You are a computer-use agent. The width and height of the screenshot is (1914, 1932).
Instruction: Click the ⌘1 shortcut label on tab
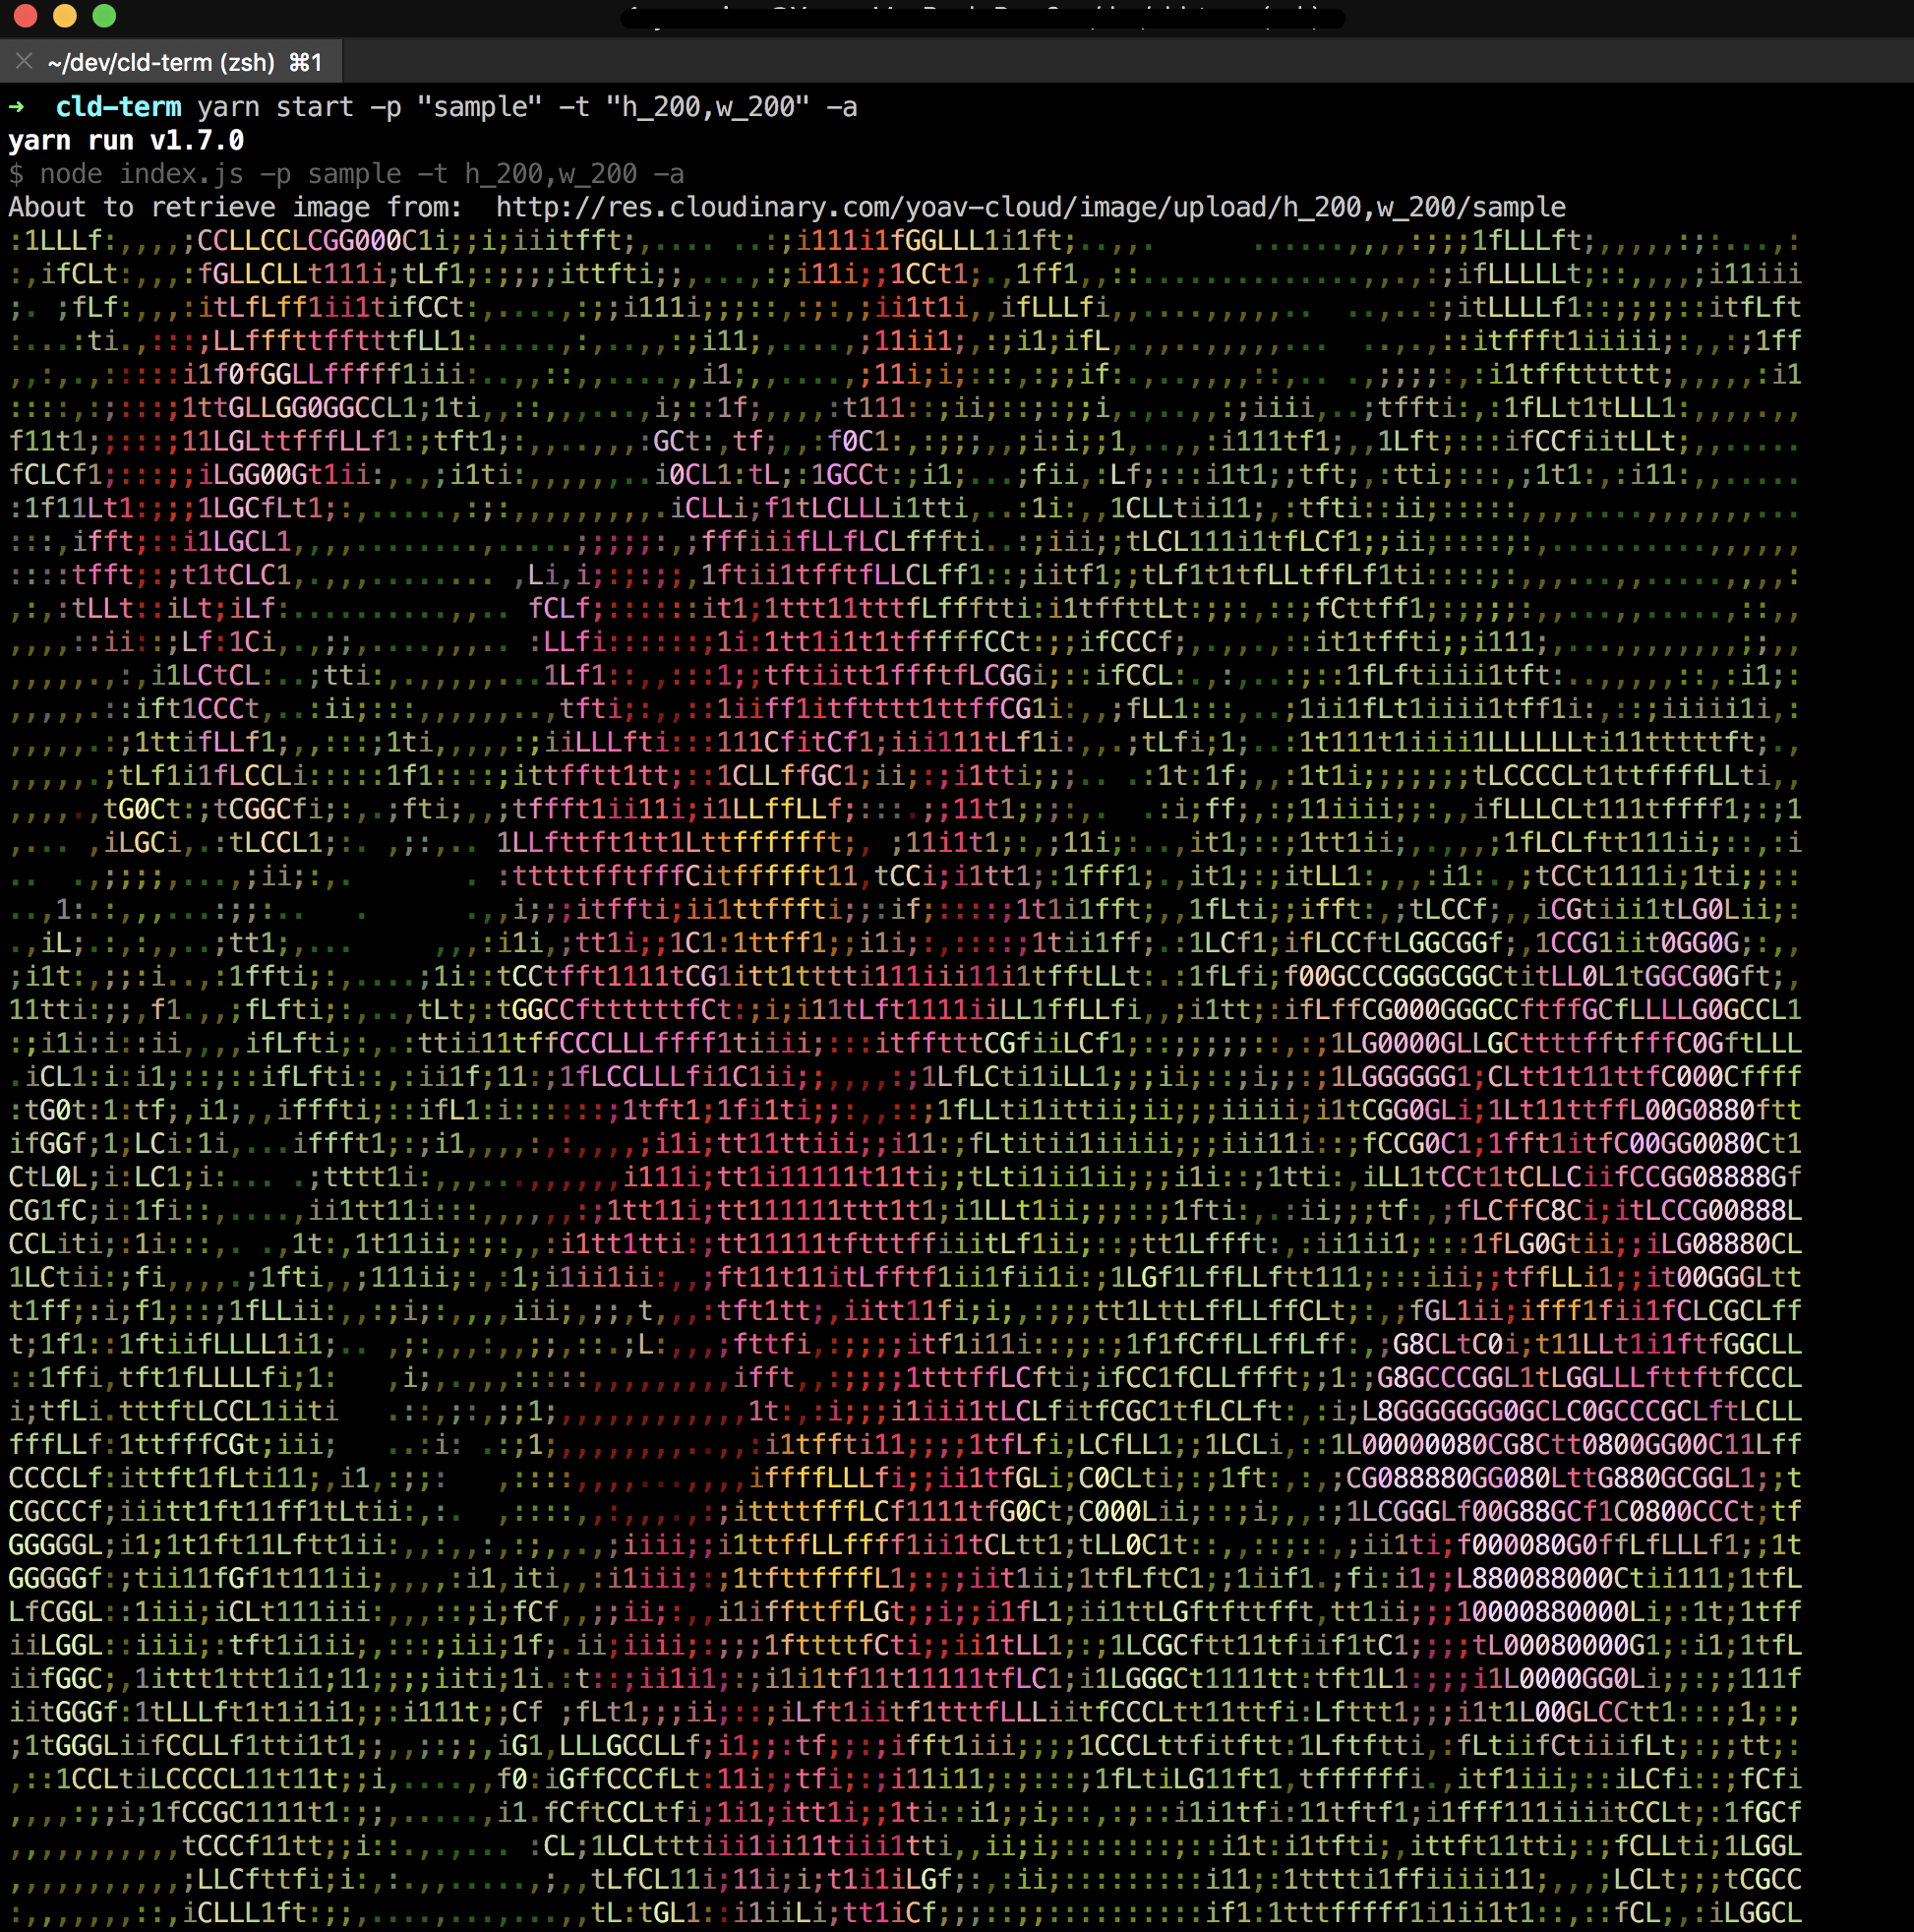click(x=306, y=62)
